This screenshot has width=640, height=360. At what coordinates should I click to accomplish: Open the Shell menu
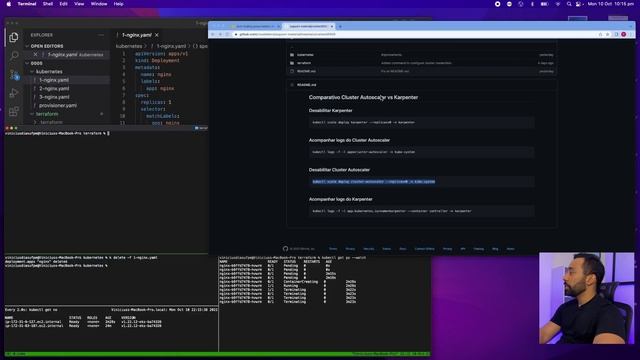(x=48, y=4)
